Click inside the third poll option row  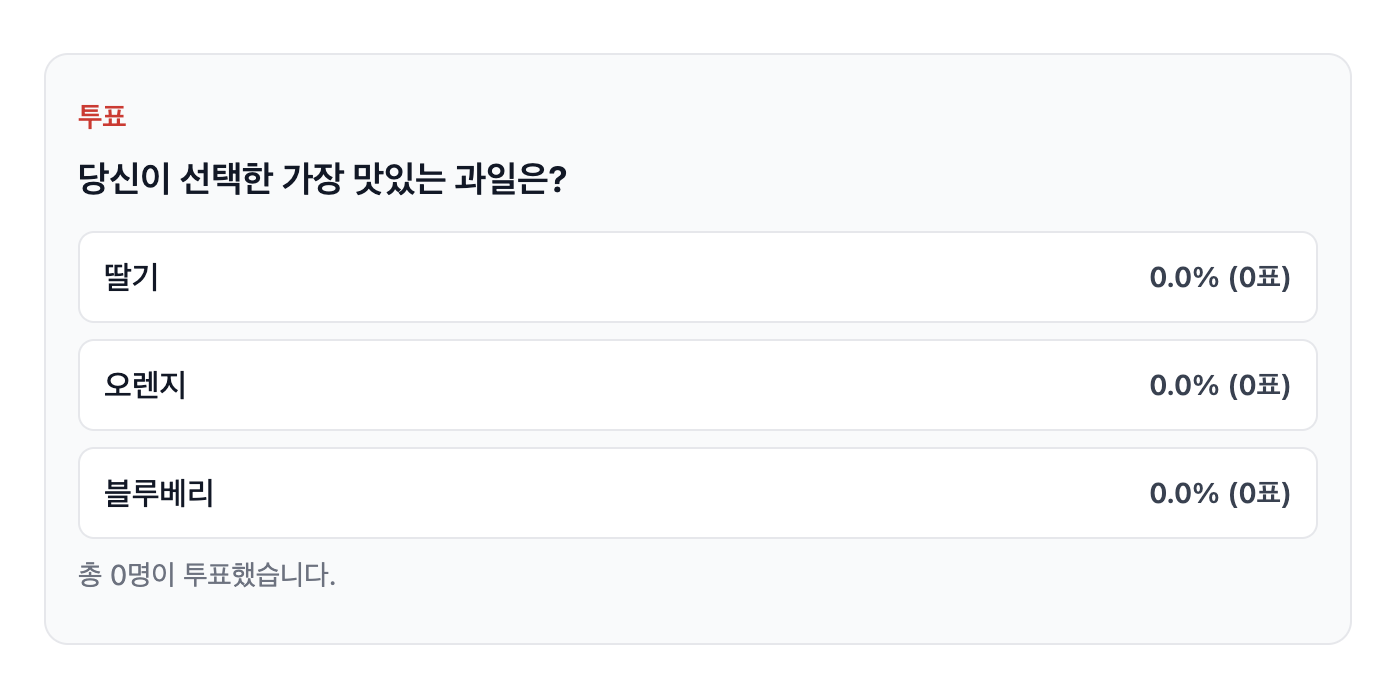click(600, 493)
